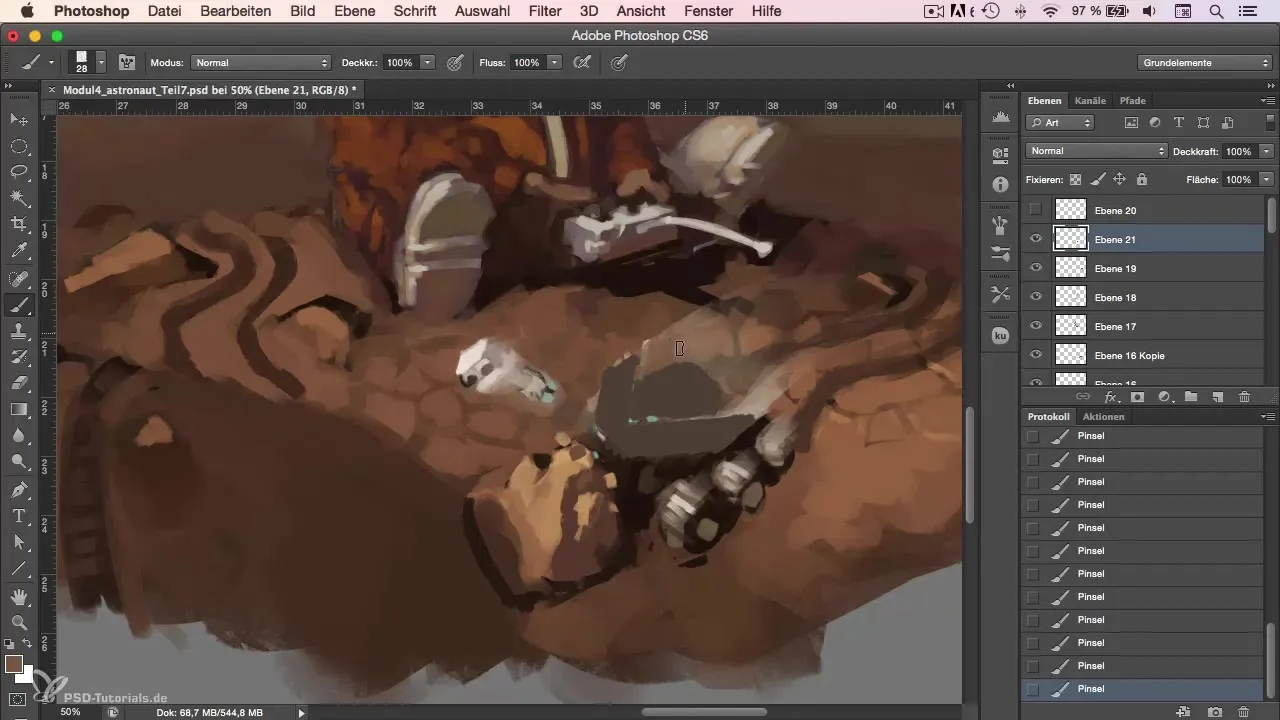Image resolution: width=1280 pixels, height=720 pixels.
Task: Create a new layer
Action: click(1217, 397)
